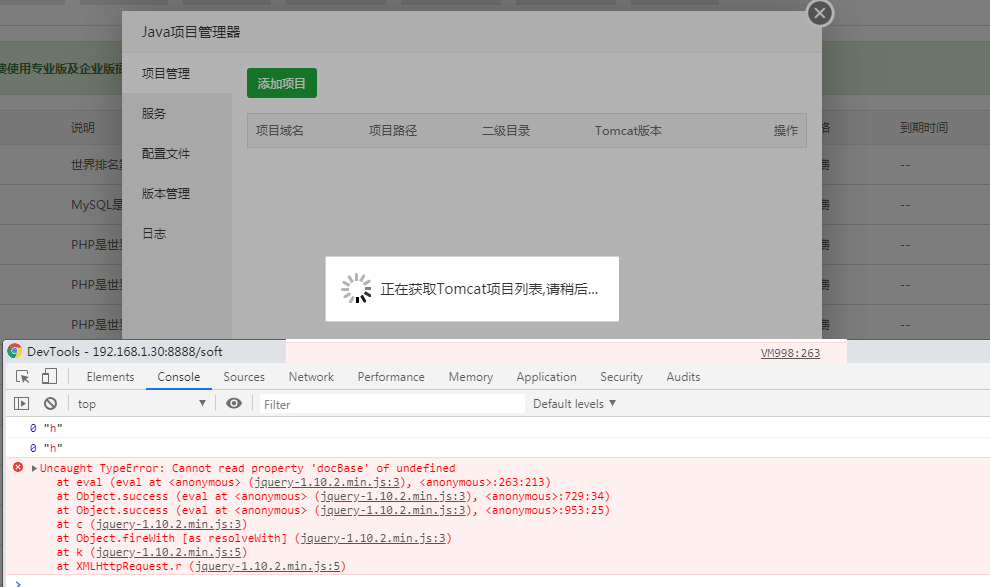The height and width of the screenshot is (587, 990).
Task: Click the loading spinner icon
Action: coord(357,288)
